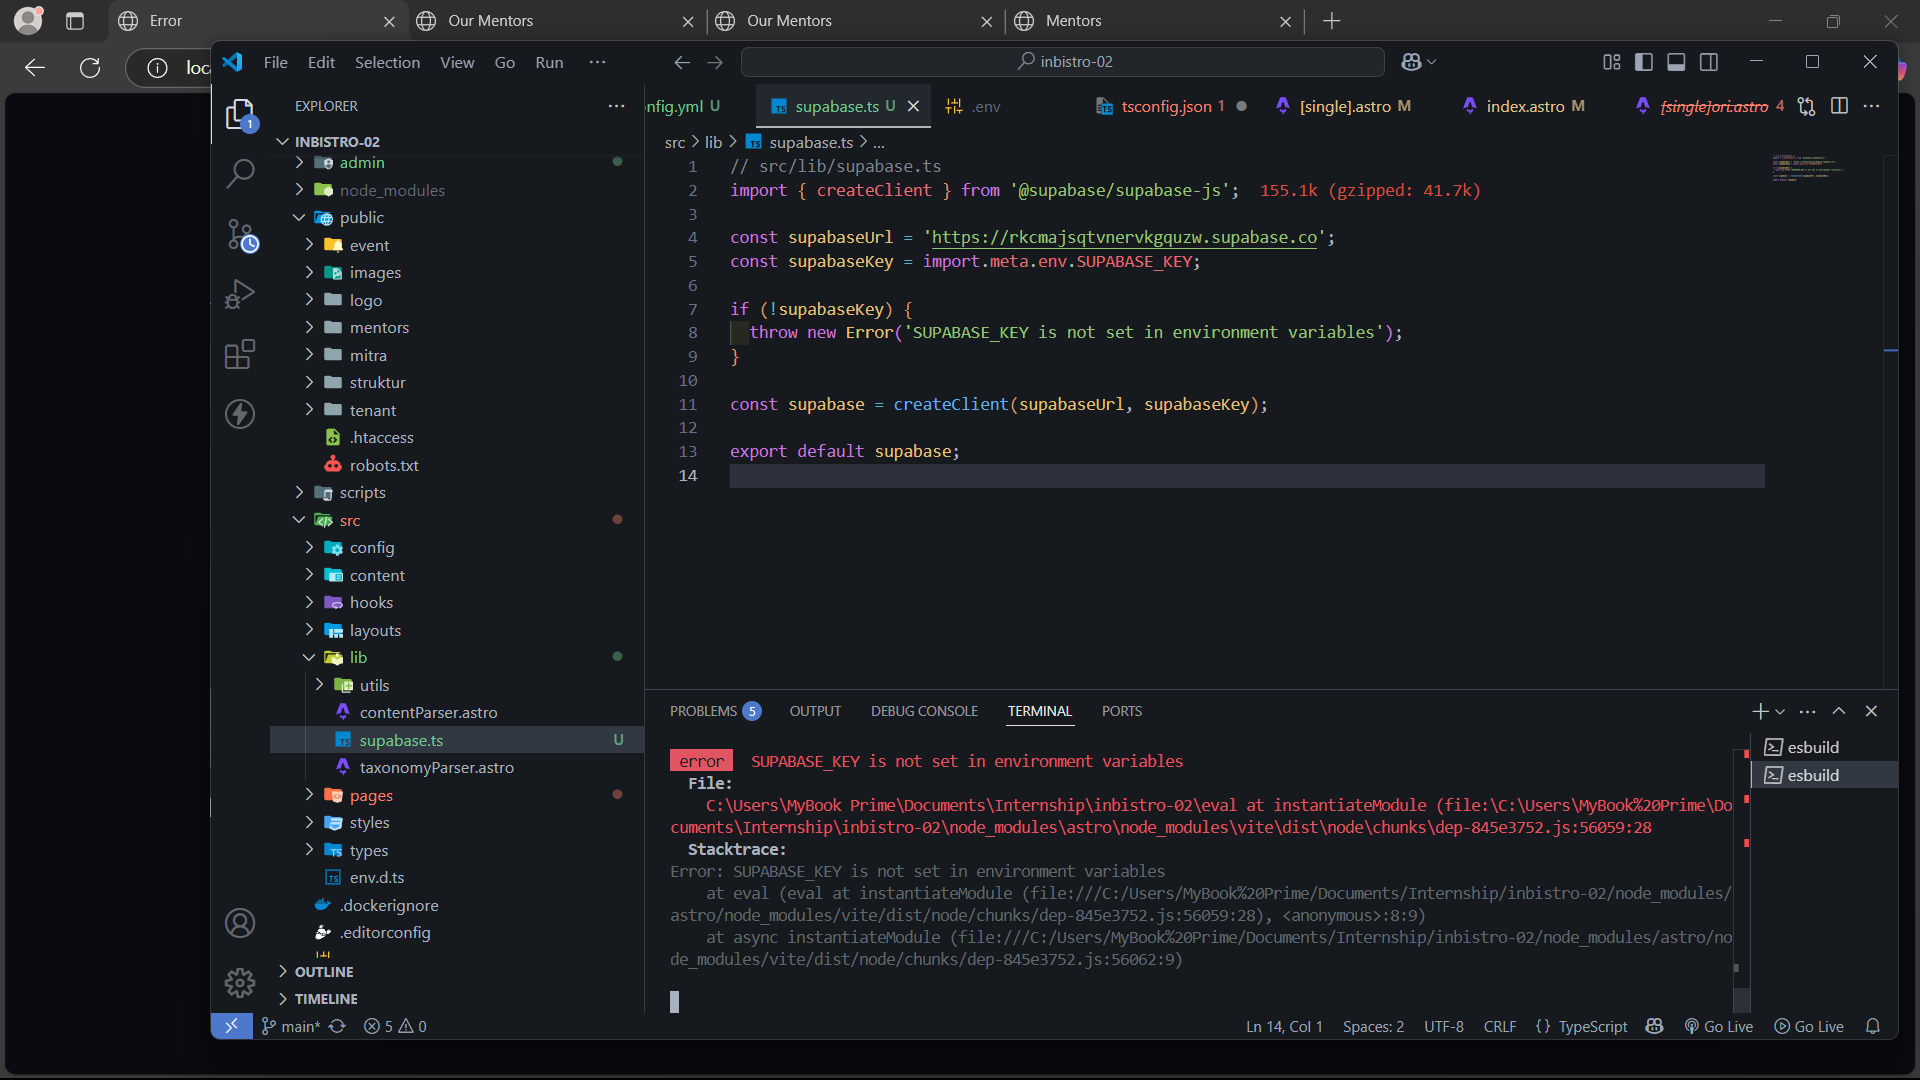Image resolution: width=1920 pixels, height=1080 pixels.
Task: Open the Selection menu
Action: [x=387, y=62]
